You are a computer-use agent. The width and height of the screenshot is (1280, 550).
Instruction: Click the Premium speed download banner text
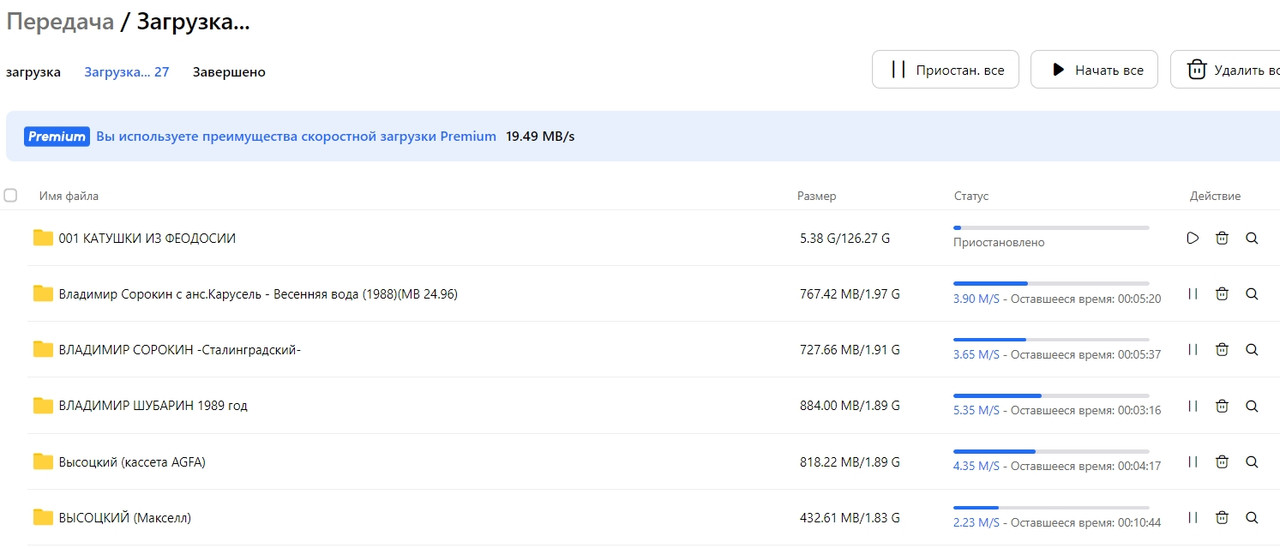pyautogui.click(x=296, y=137)
